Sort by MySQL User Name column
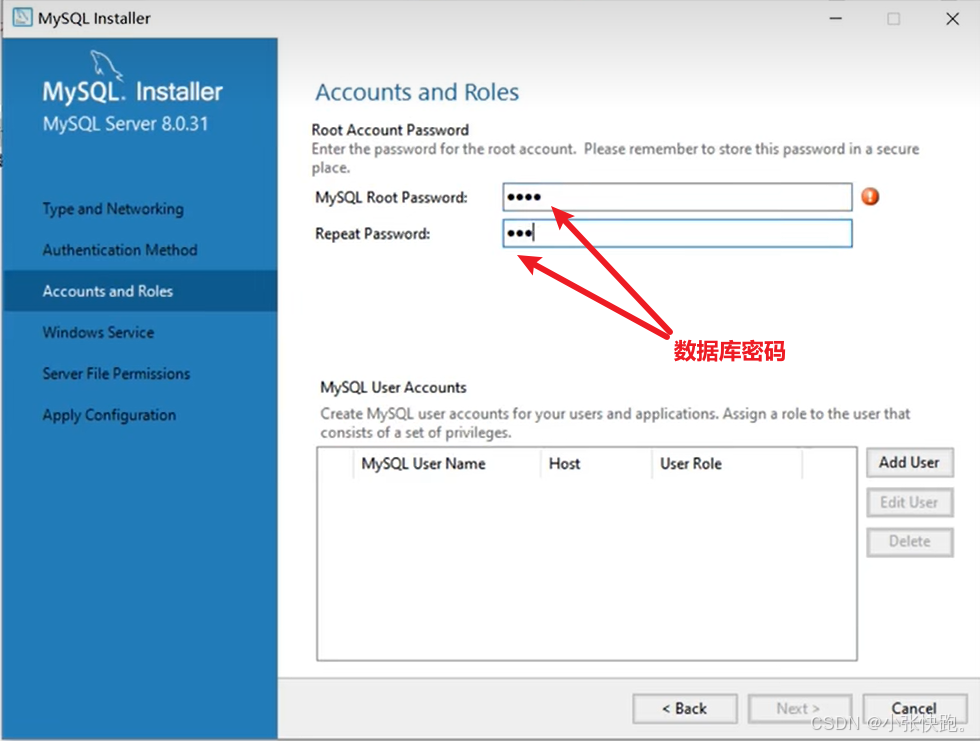Viewport: 980px width, 741px height. click(446, 464)
